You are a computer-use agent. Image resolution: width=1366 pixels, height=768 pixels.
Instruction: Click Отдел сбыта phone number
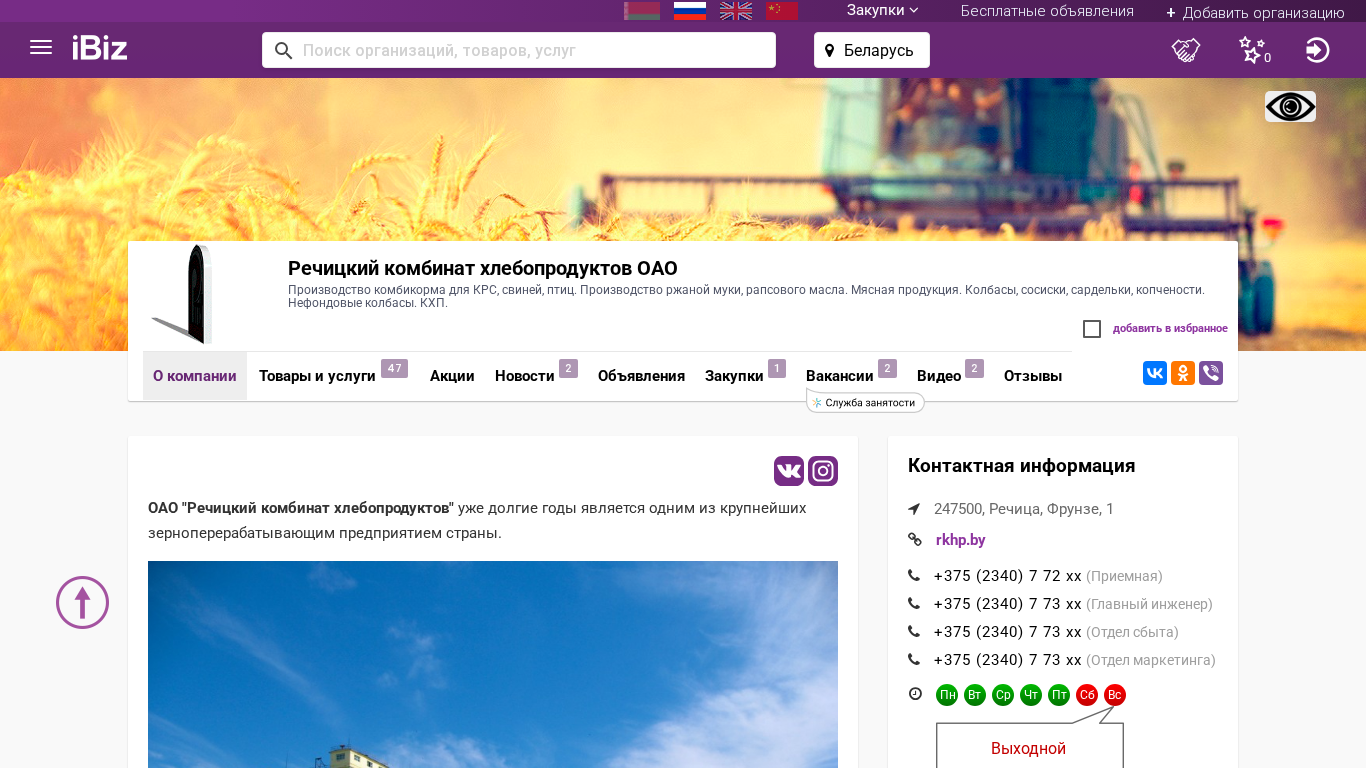click(1007, 632)
